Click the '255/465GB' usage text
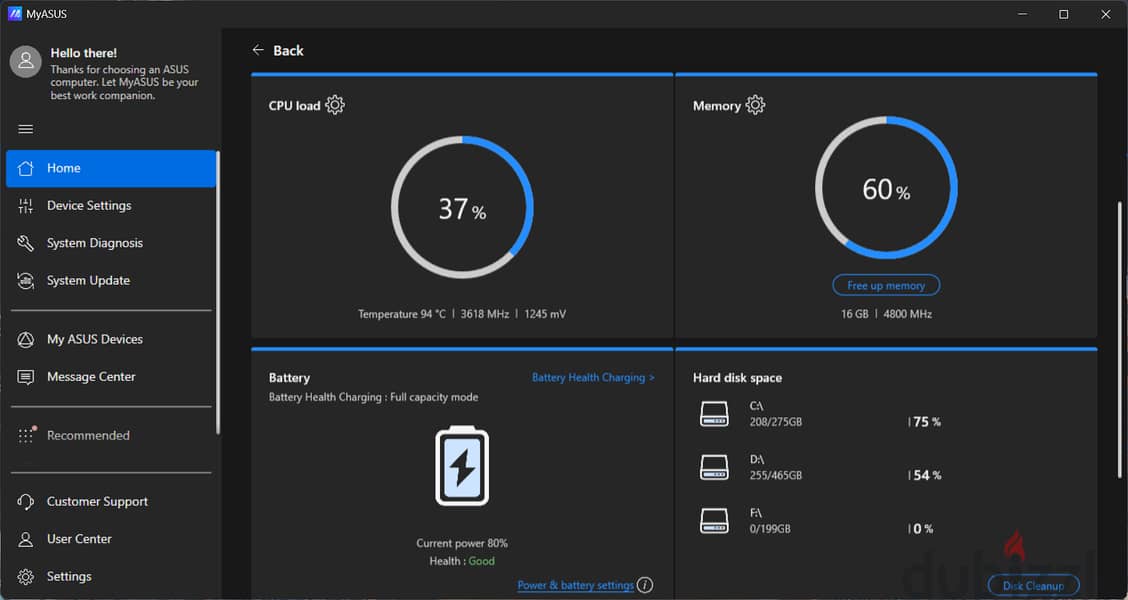Image resolution: width=1128 pixels, height=600 pixels. [x=776, y=475]
